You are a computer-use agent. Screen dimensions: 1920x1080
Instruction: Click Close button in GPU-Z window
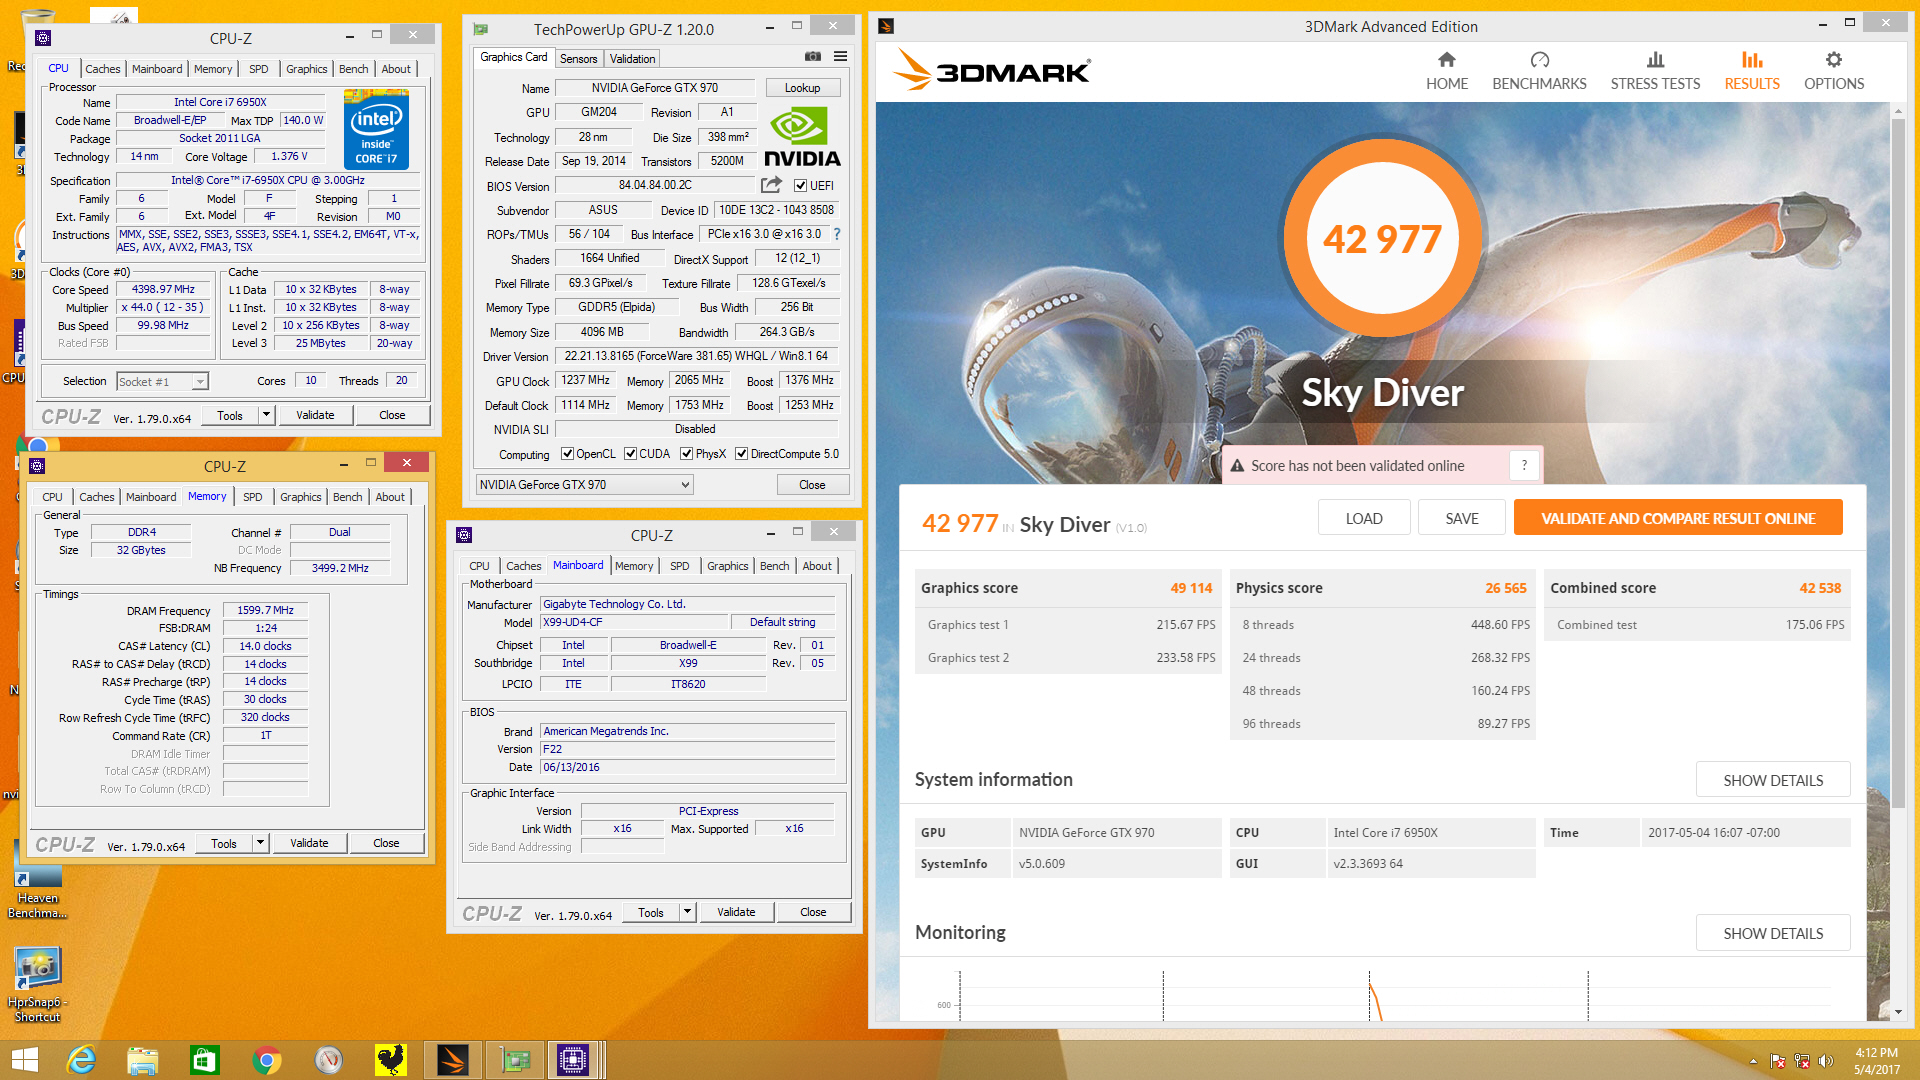click(812, 485)
